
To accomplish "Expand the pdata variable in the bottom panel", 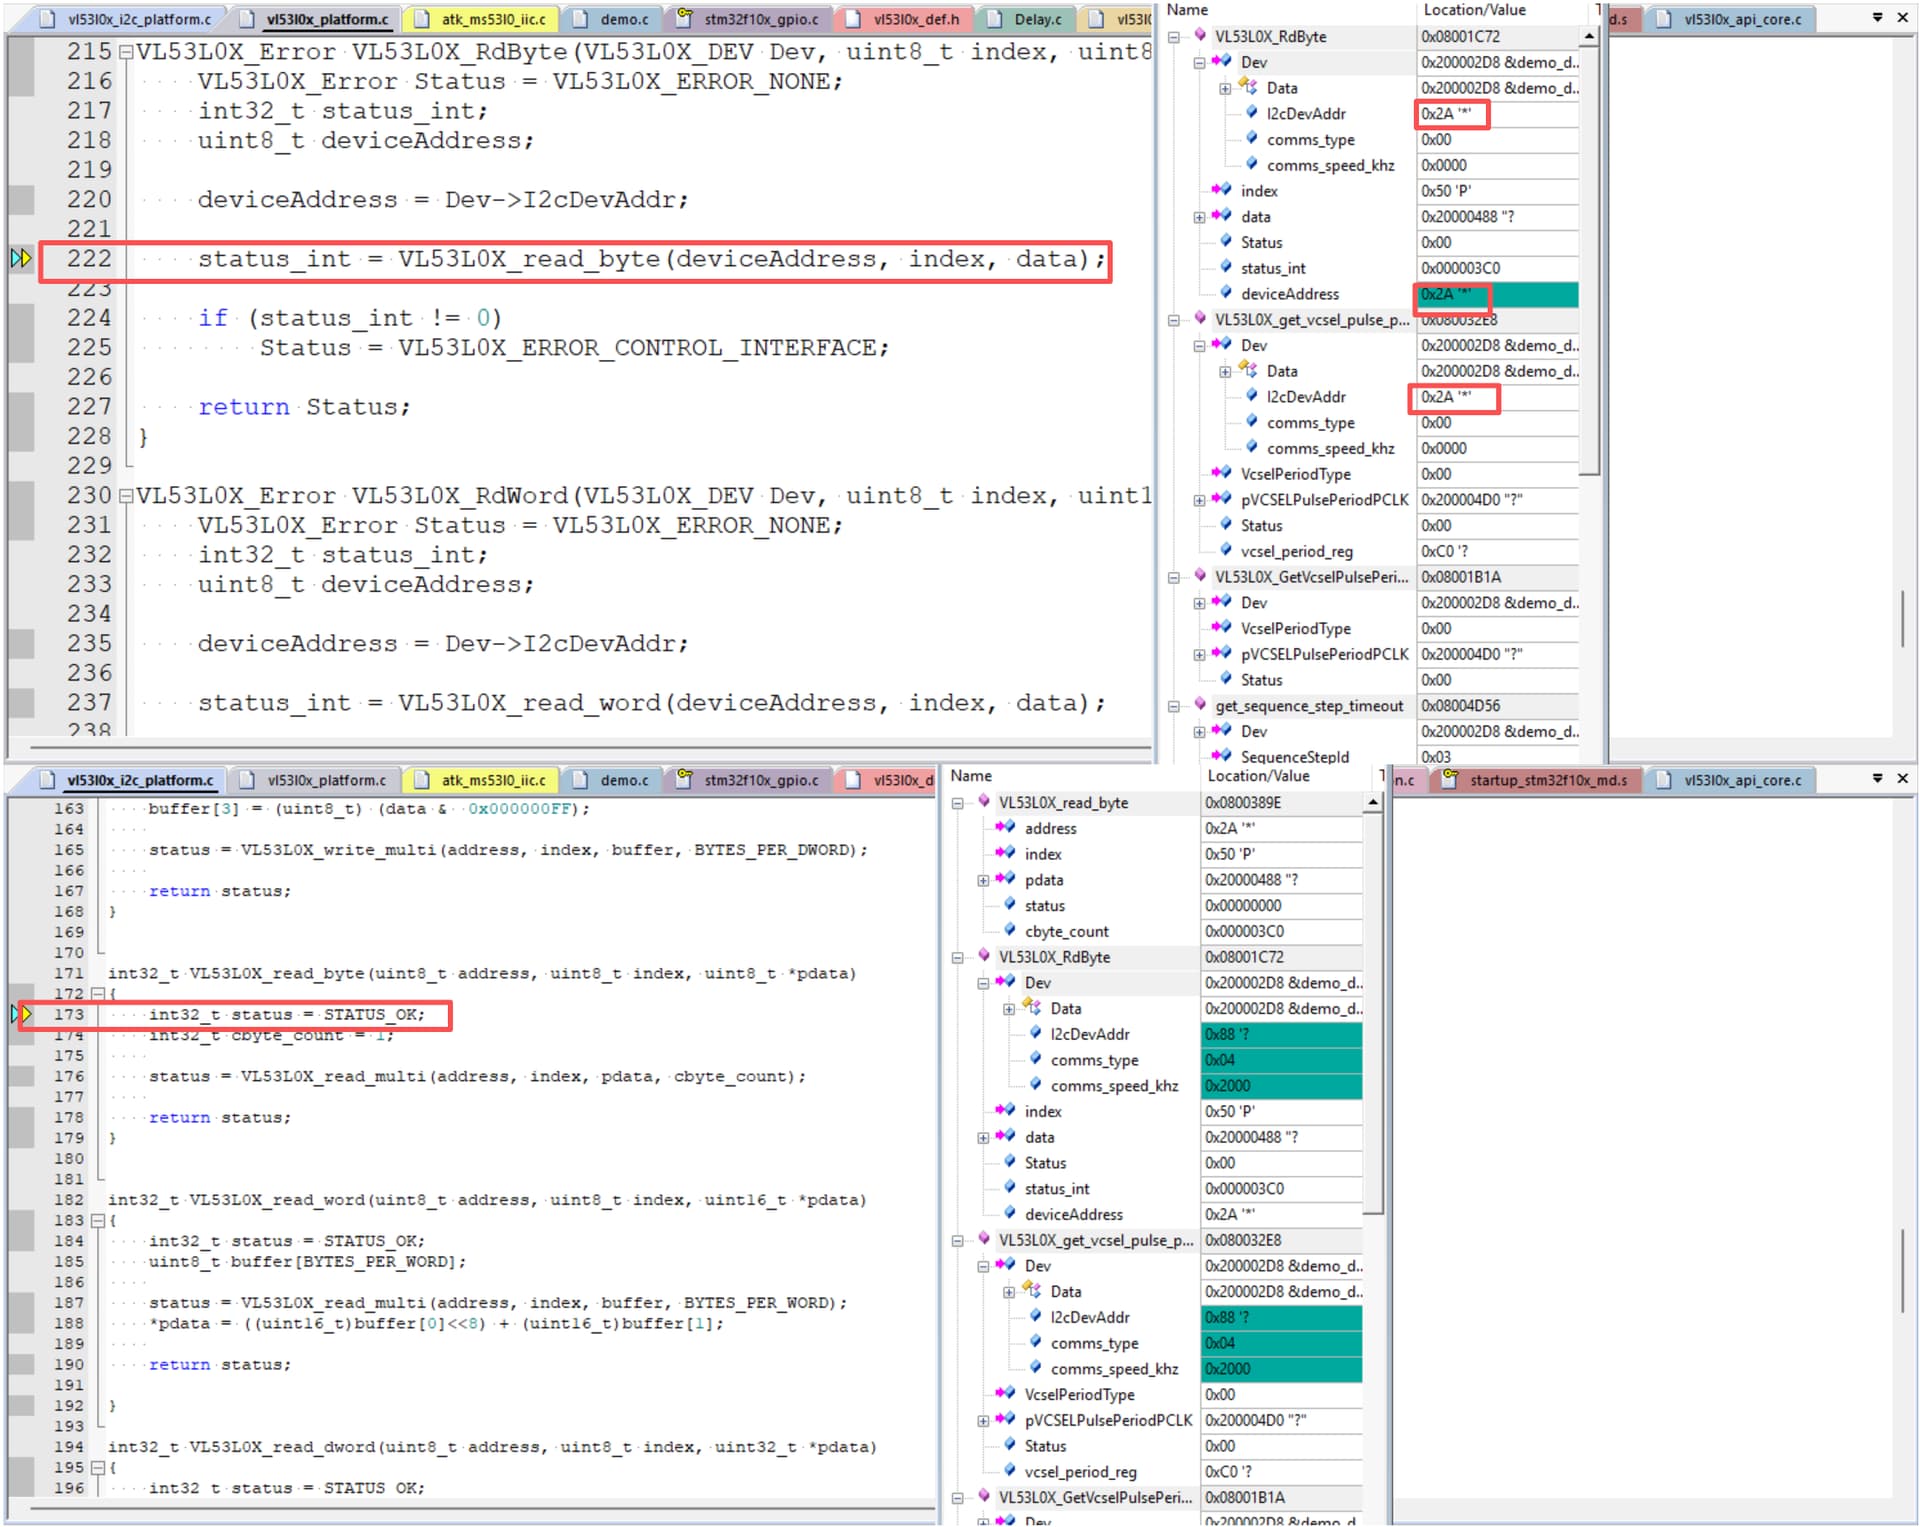I will [x=983, y=880].
